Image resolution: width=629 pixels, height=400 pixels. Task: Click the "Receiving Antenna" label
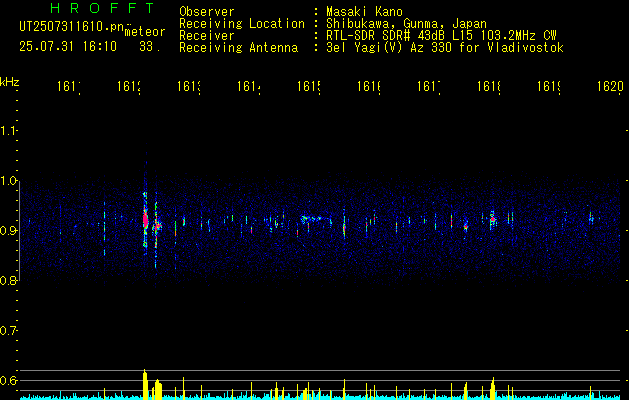click(x=239, y=48)
